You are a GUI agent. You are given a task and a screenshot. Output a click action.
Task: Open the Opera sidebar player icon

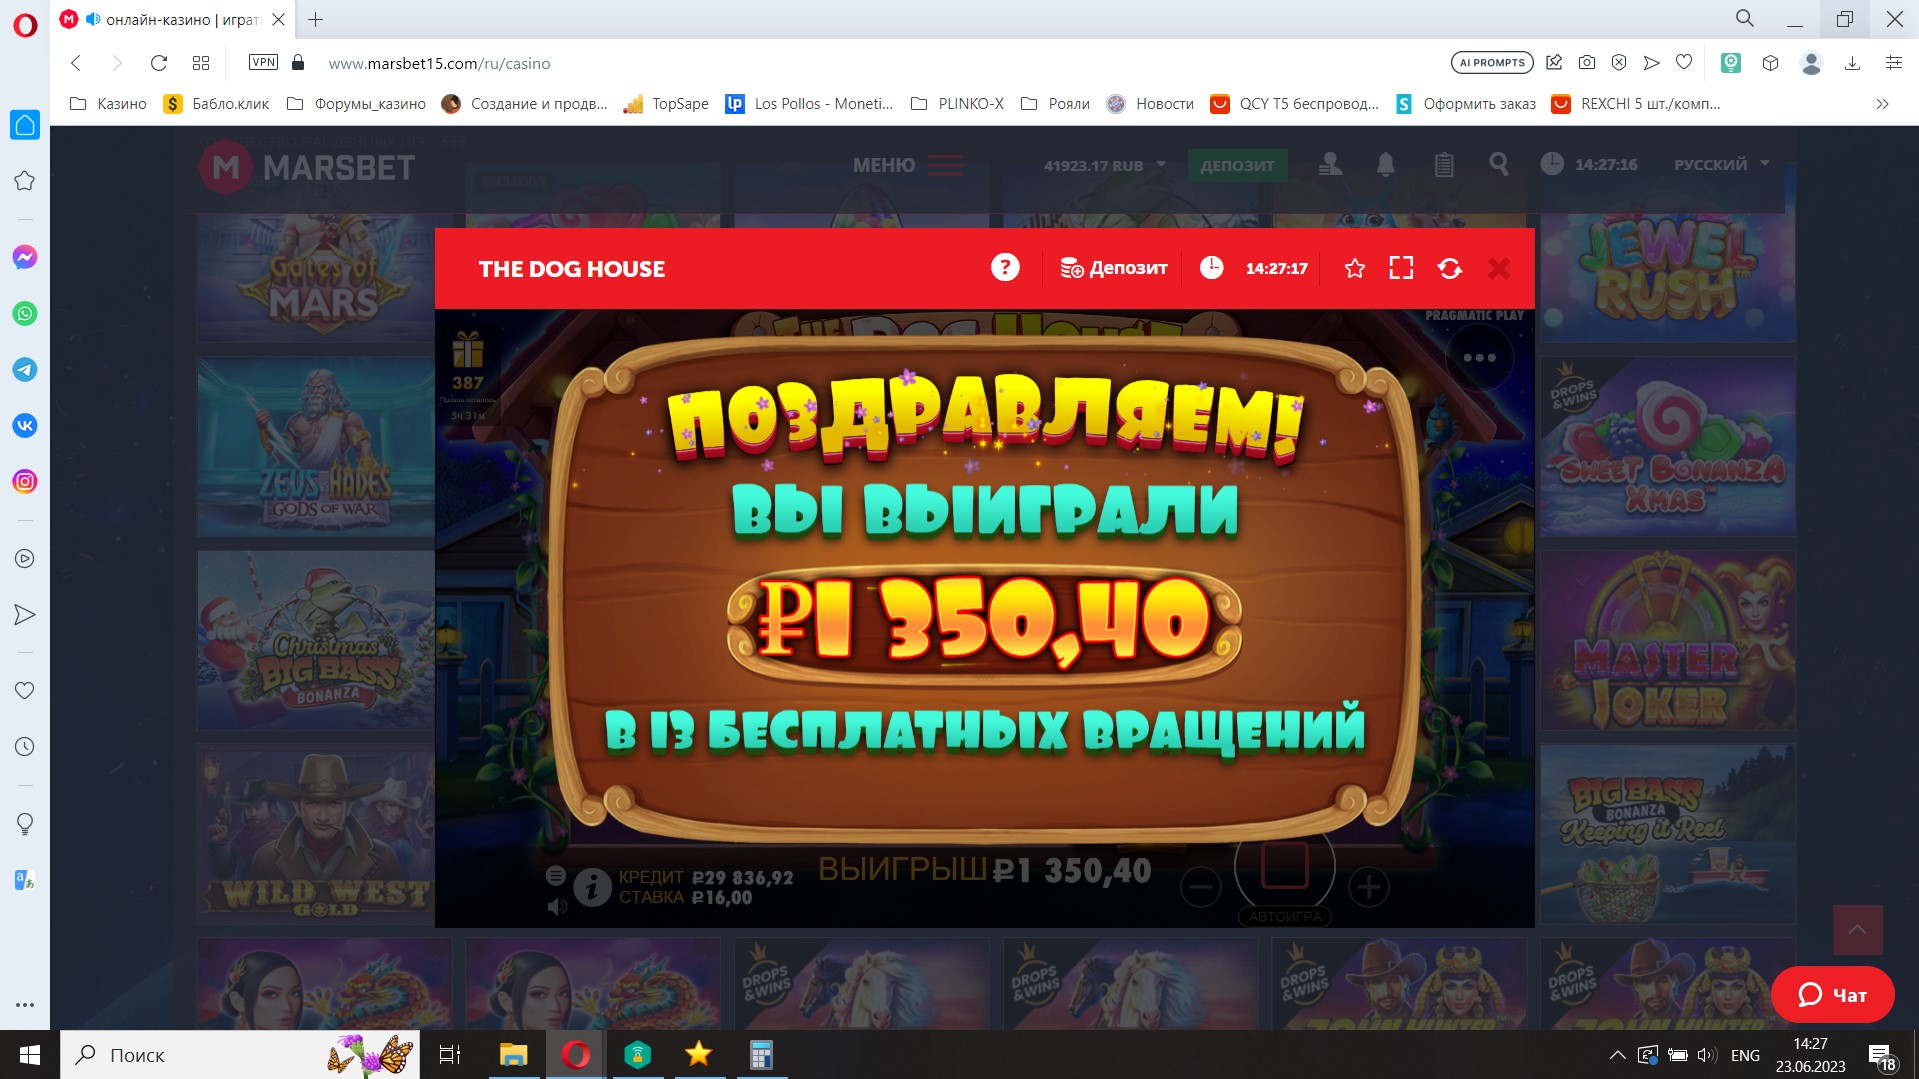pyautogui.click(x=25, y=559)
